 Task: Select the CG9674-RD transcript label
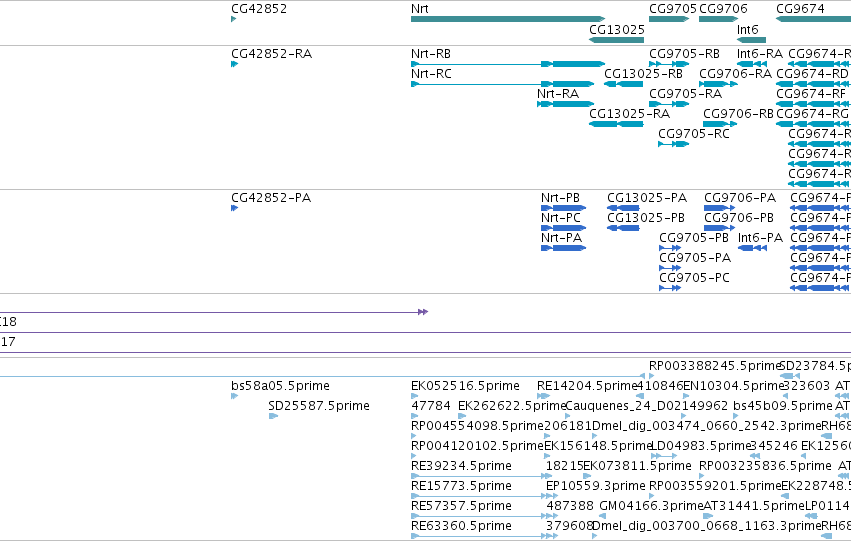pos(812,74)
